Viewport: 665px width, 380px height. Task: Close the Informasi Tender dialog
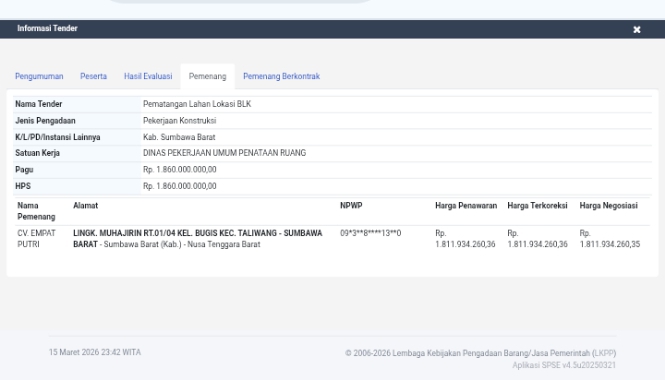(x=637, y=30)
